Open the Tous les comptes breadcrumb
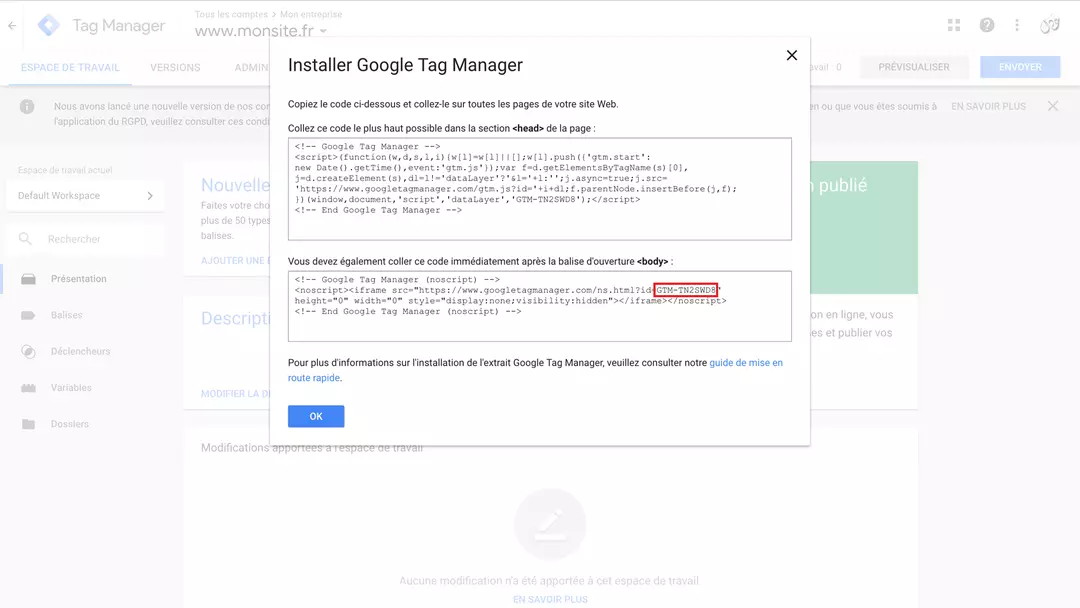 tap(231, 14)
